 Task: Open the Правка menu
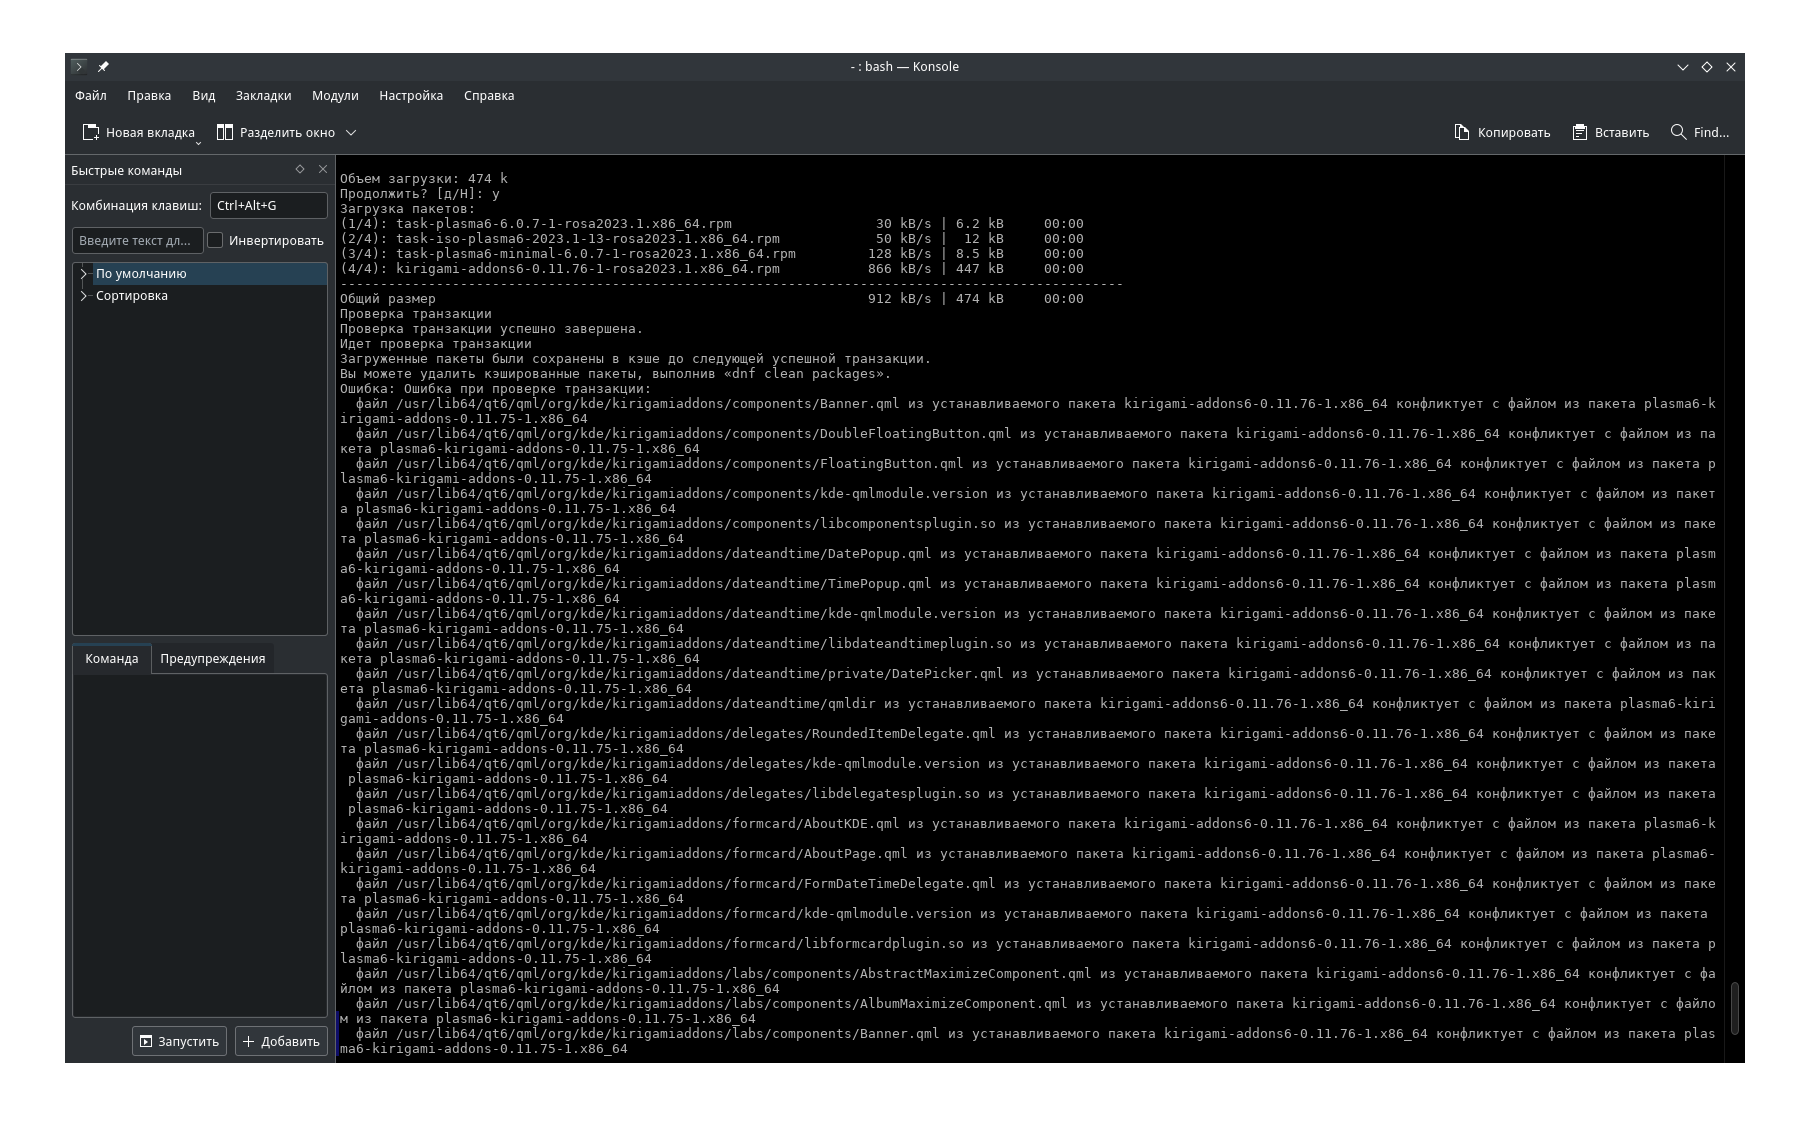coord(149,96)
